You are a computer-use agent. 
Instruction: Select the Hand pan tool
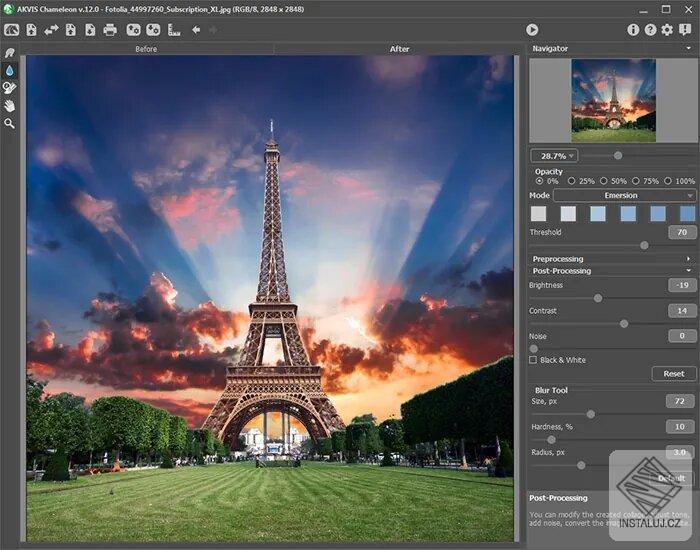coord(9,106)
